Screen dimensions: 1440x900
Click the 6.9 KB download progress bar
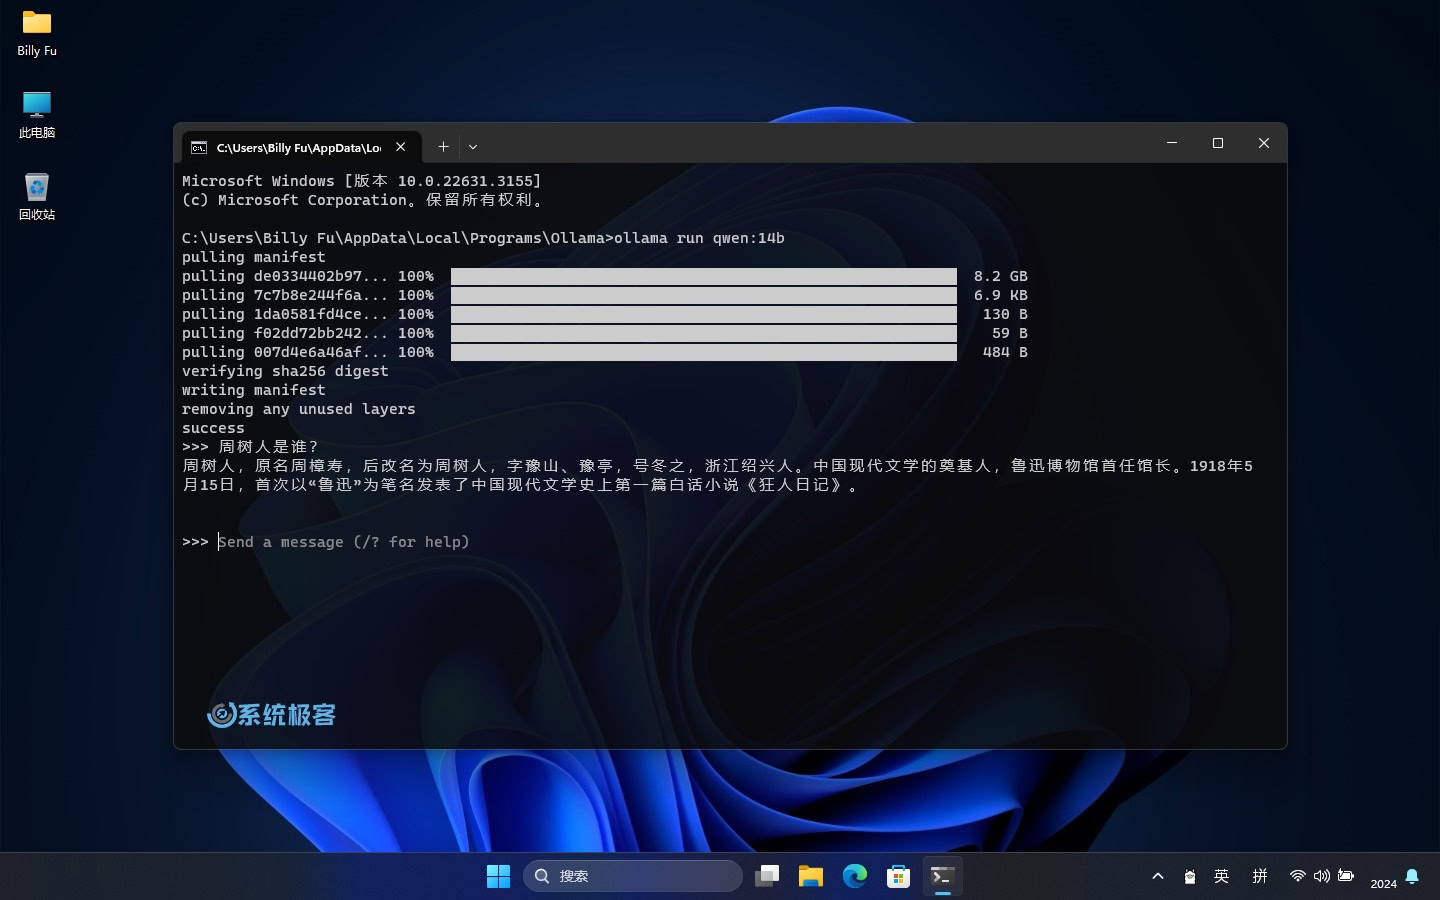coord(704,295)
